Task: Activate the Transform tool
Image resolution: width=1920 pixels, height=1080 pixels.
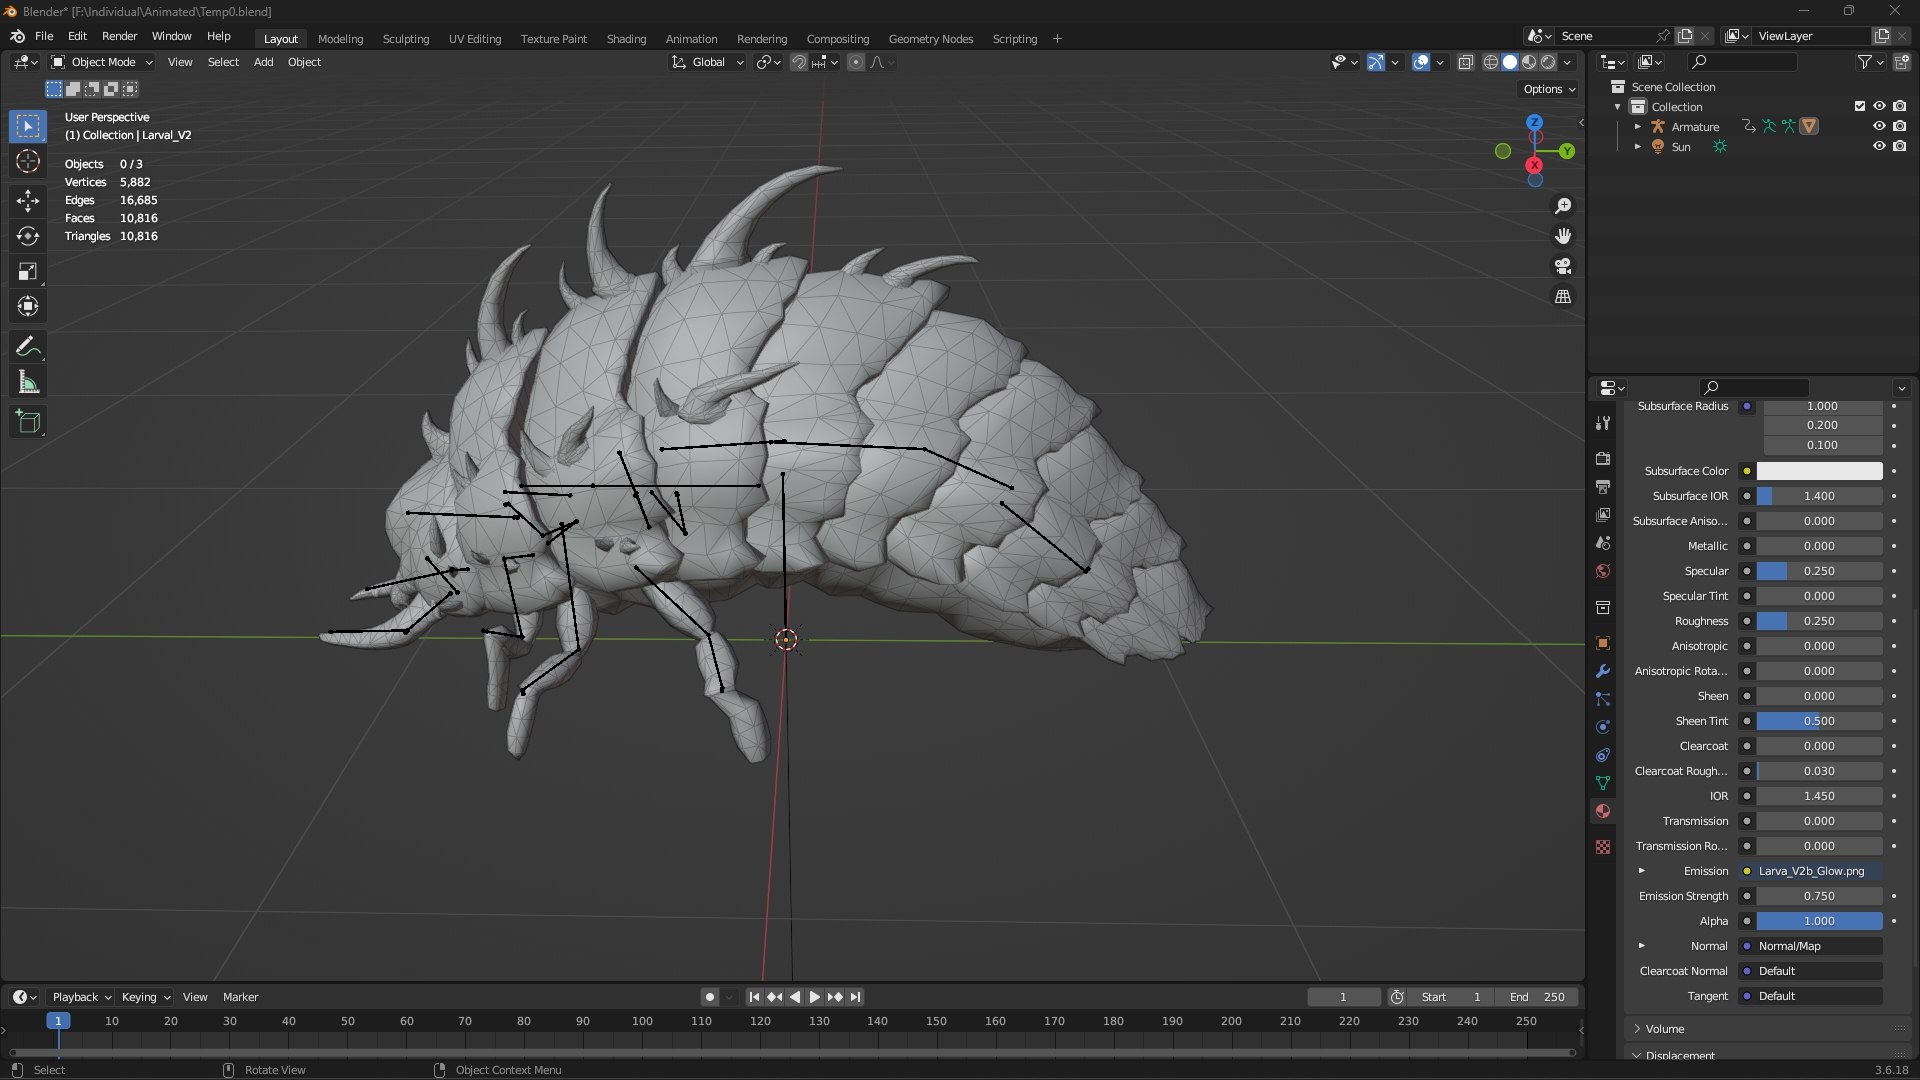Action: 28,306
